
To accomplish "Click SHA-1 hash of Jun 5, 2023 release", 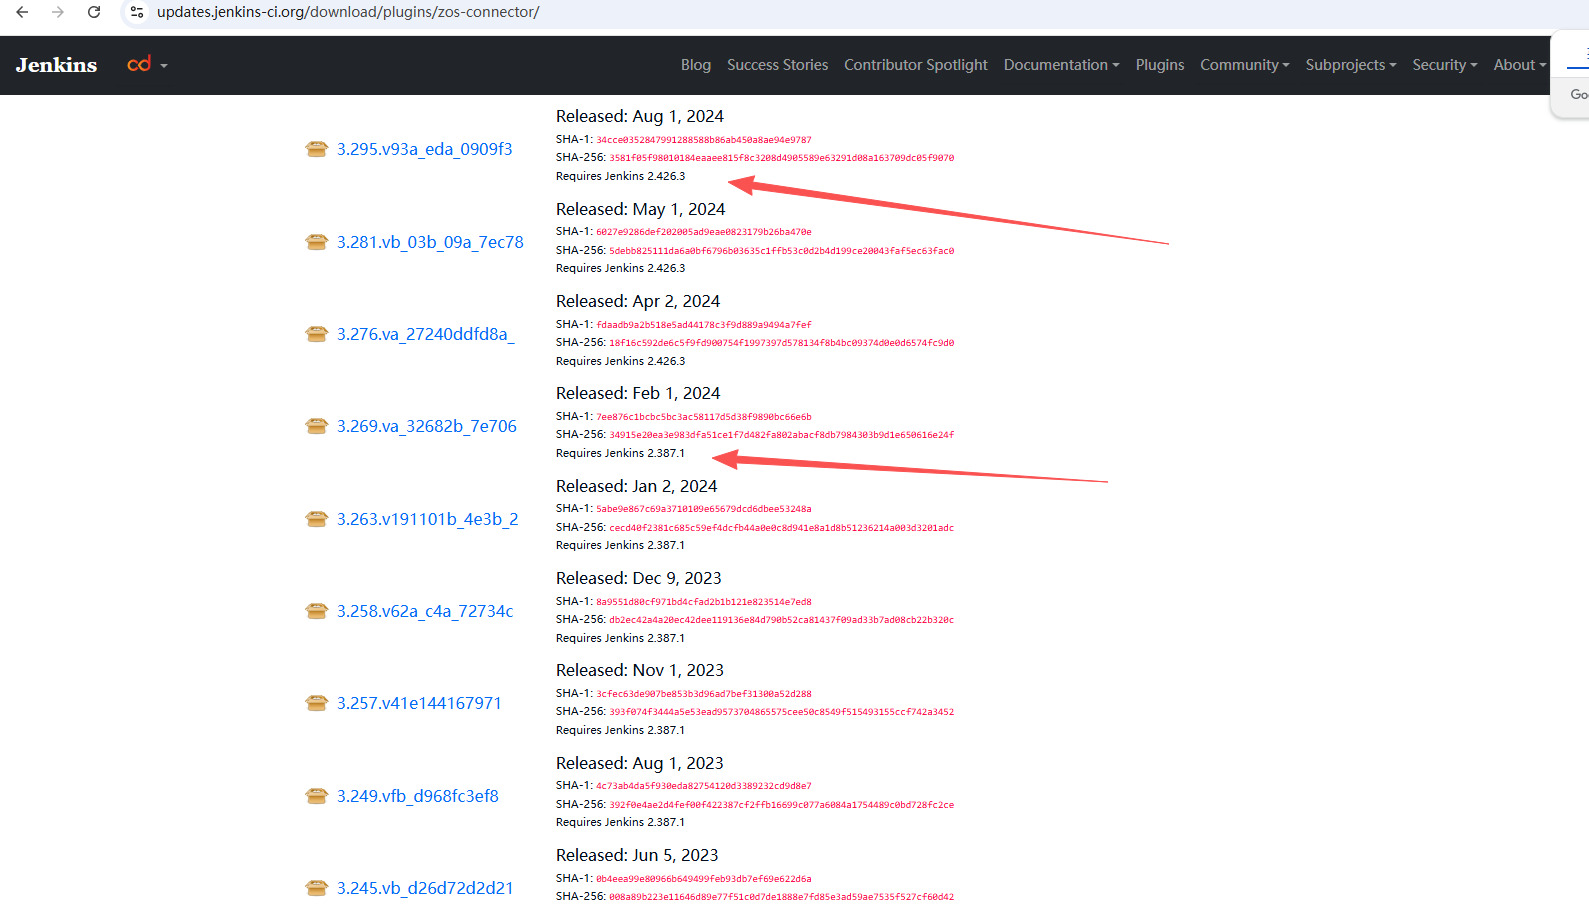I will pyautogui.click(x=704, y=879).
